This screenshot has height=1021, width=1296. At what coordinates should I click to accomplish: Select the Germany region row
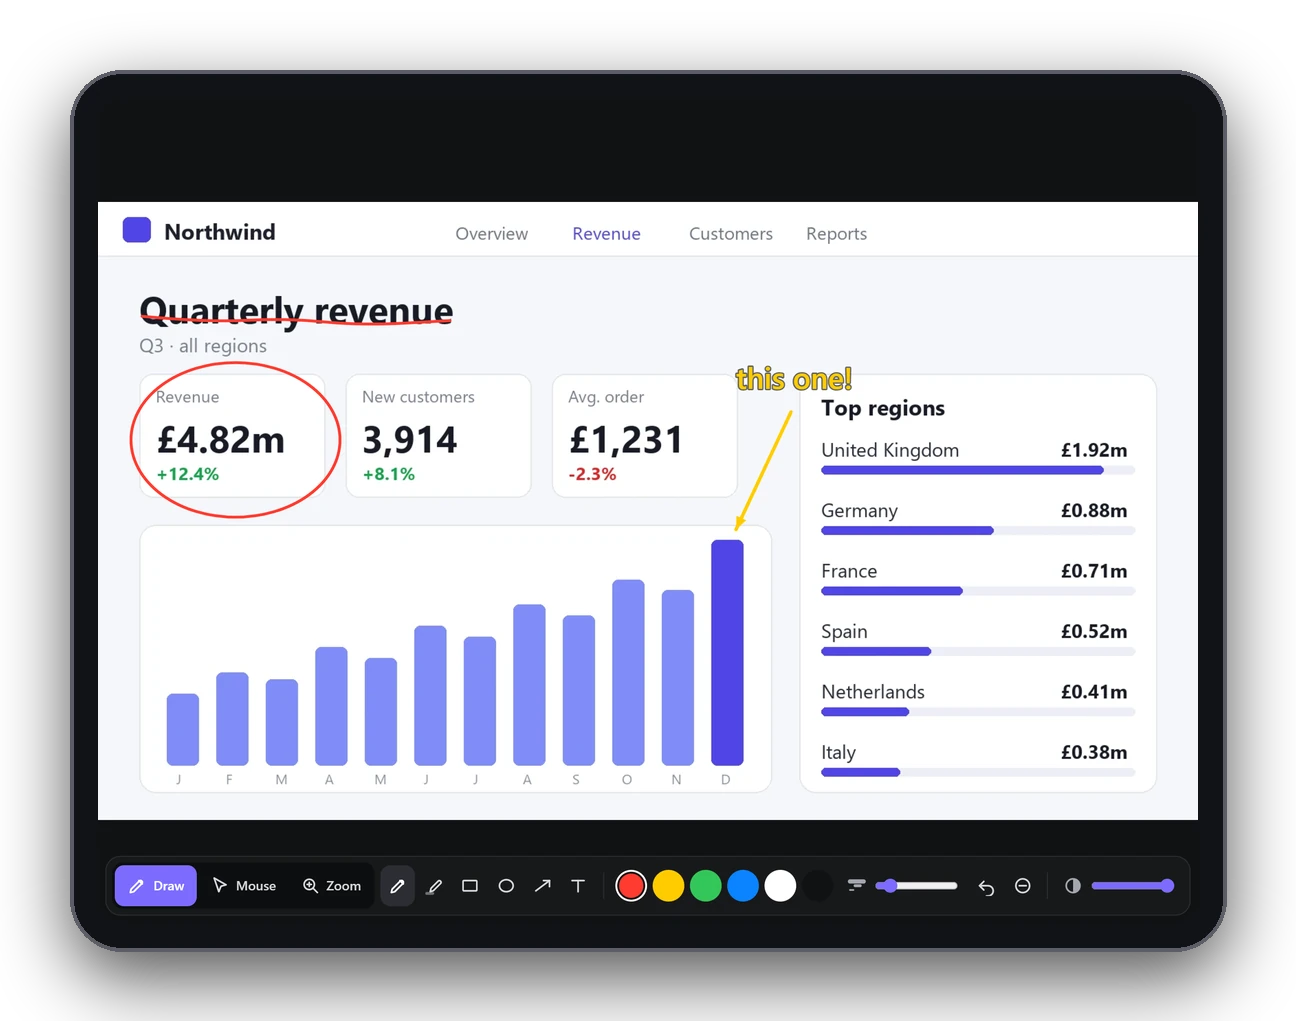point(978,517)
